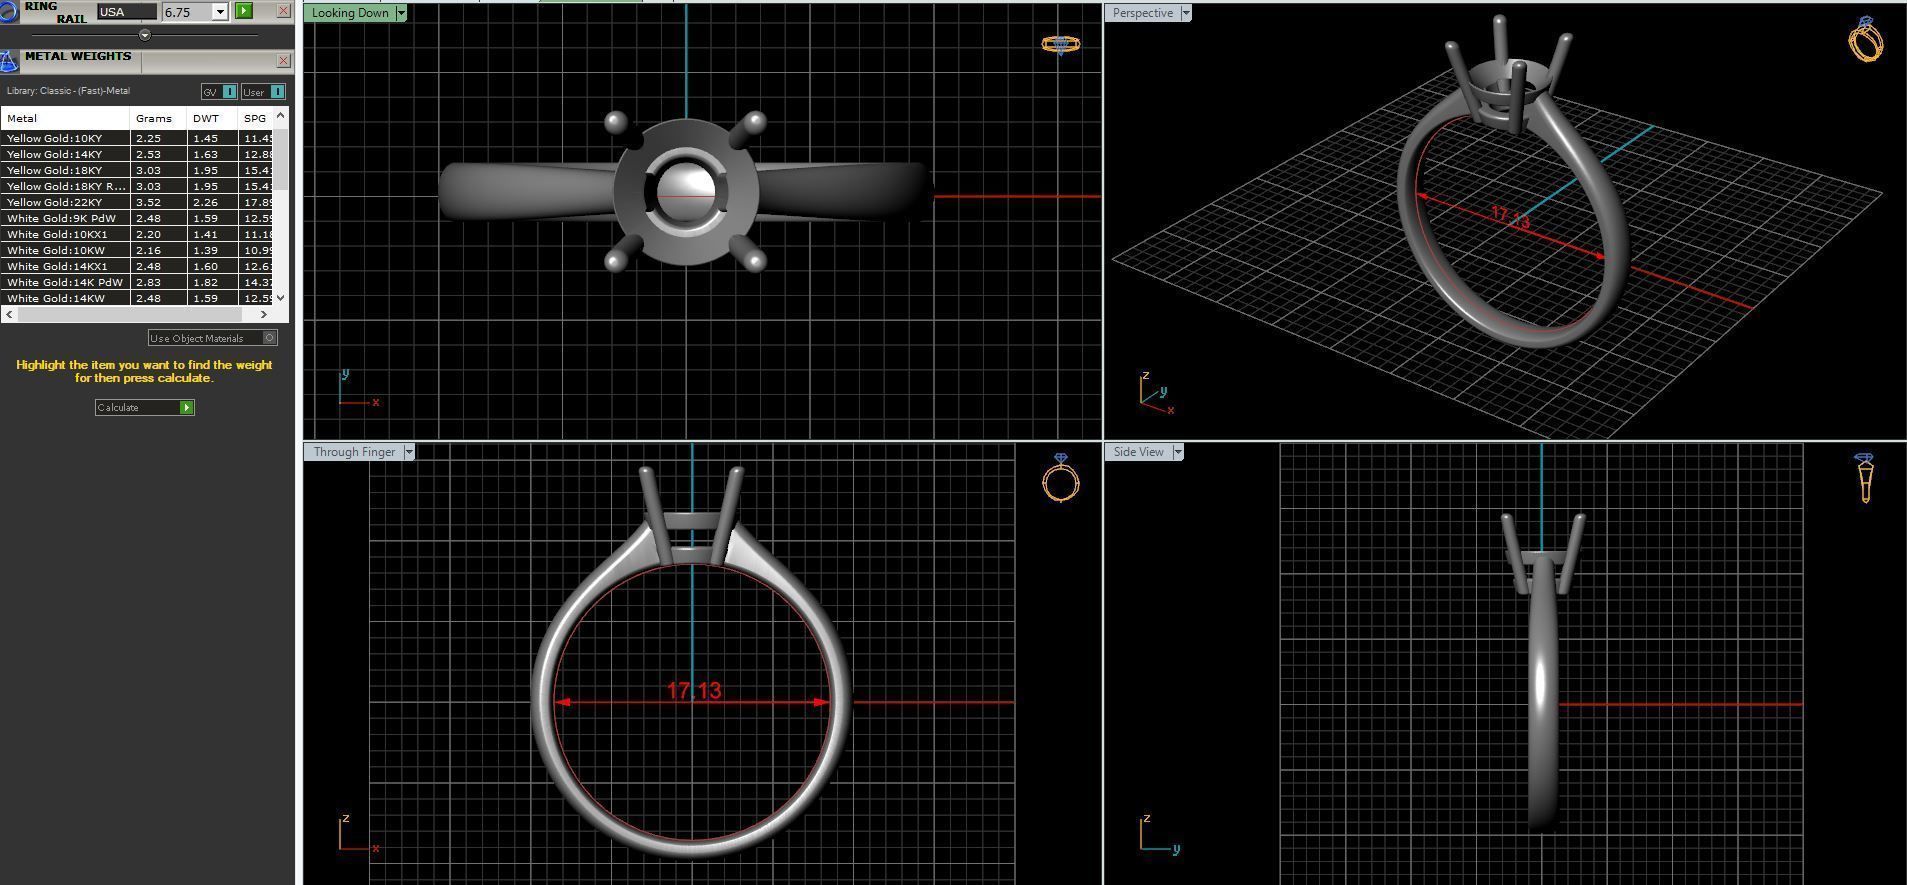Click the Side View viewport ring icon
This screenshot has width=1907, height=885.
(1865, 477)
